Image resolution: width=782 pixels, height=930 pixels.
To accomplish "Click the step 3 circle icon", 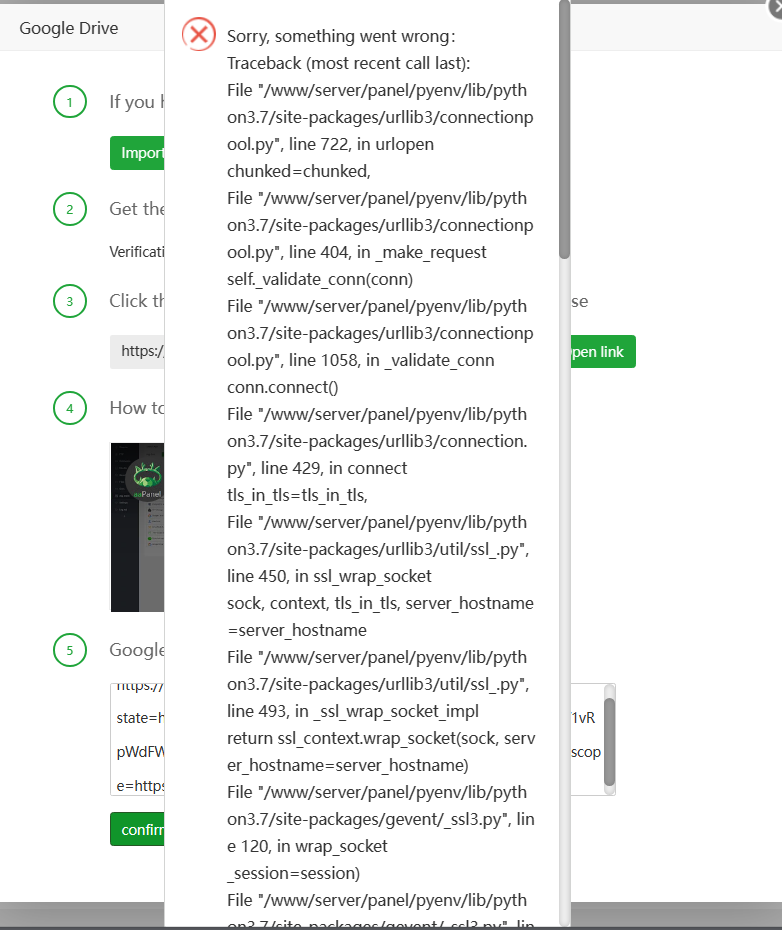I will point(69,301).
